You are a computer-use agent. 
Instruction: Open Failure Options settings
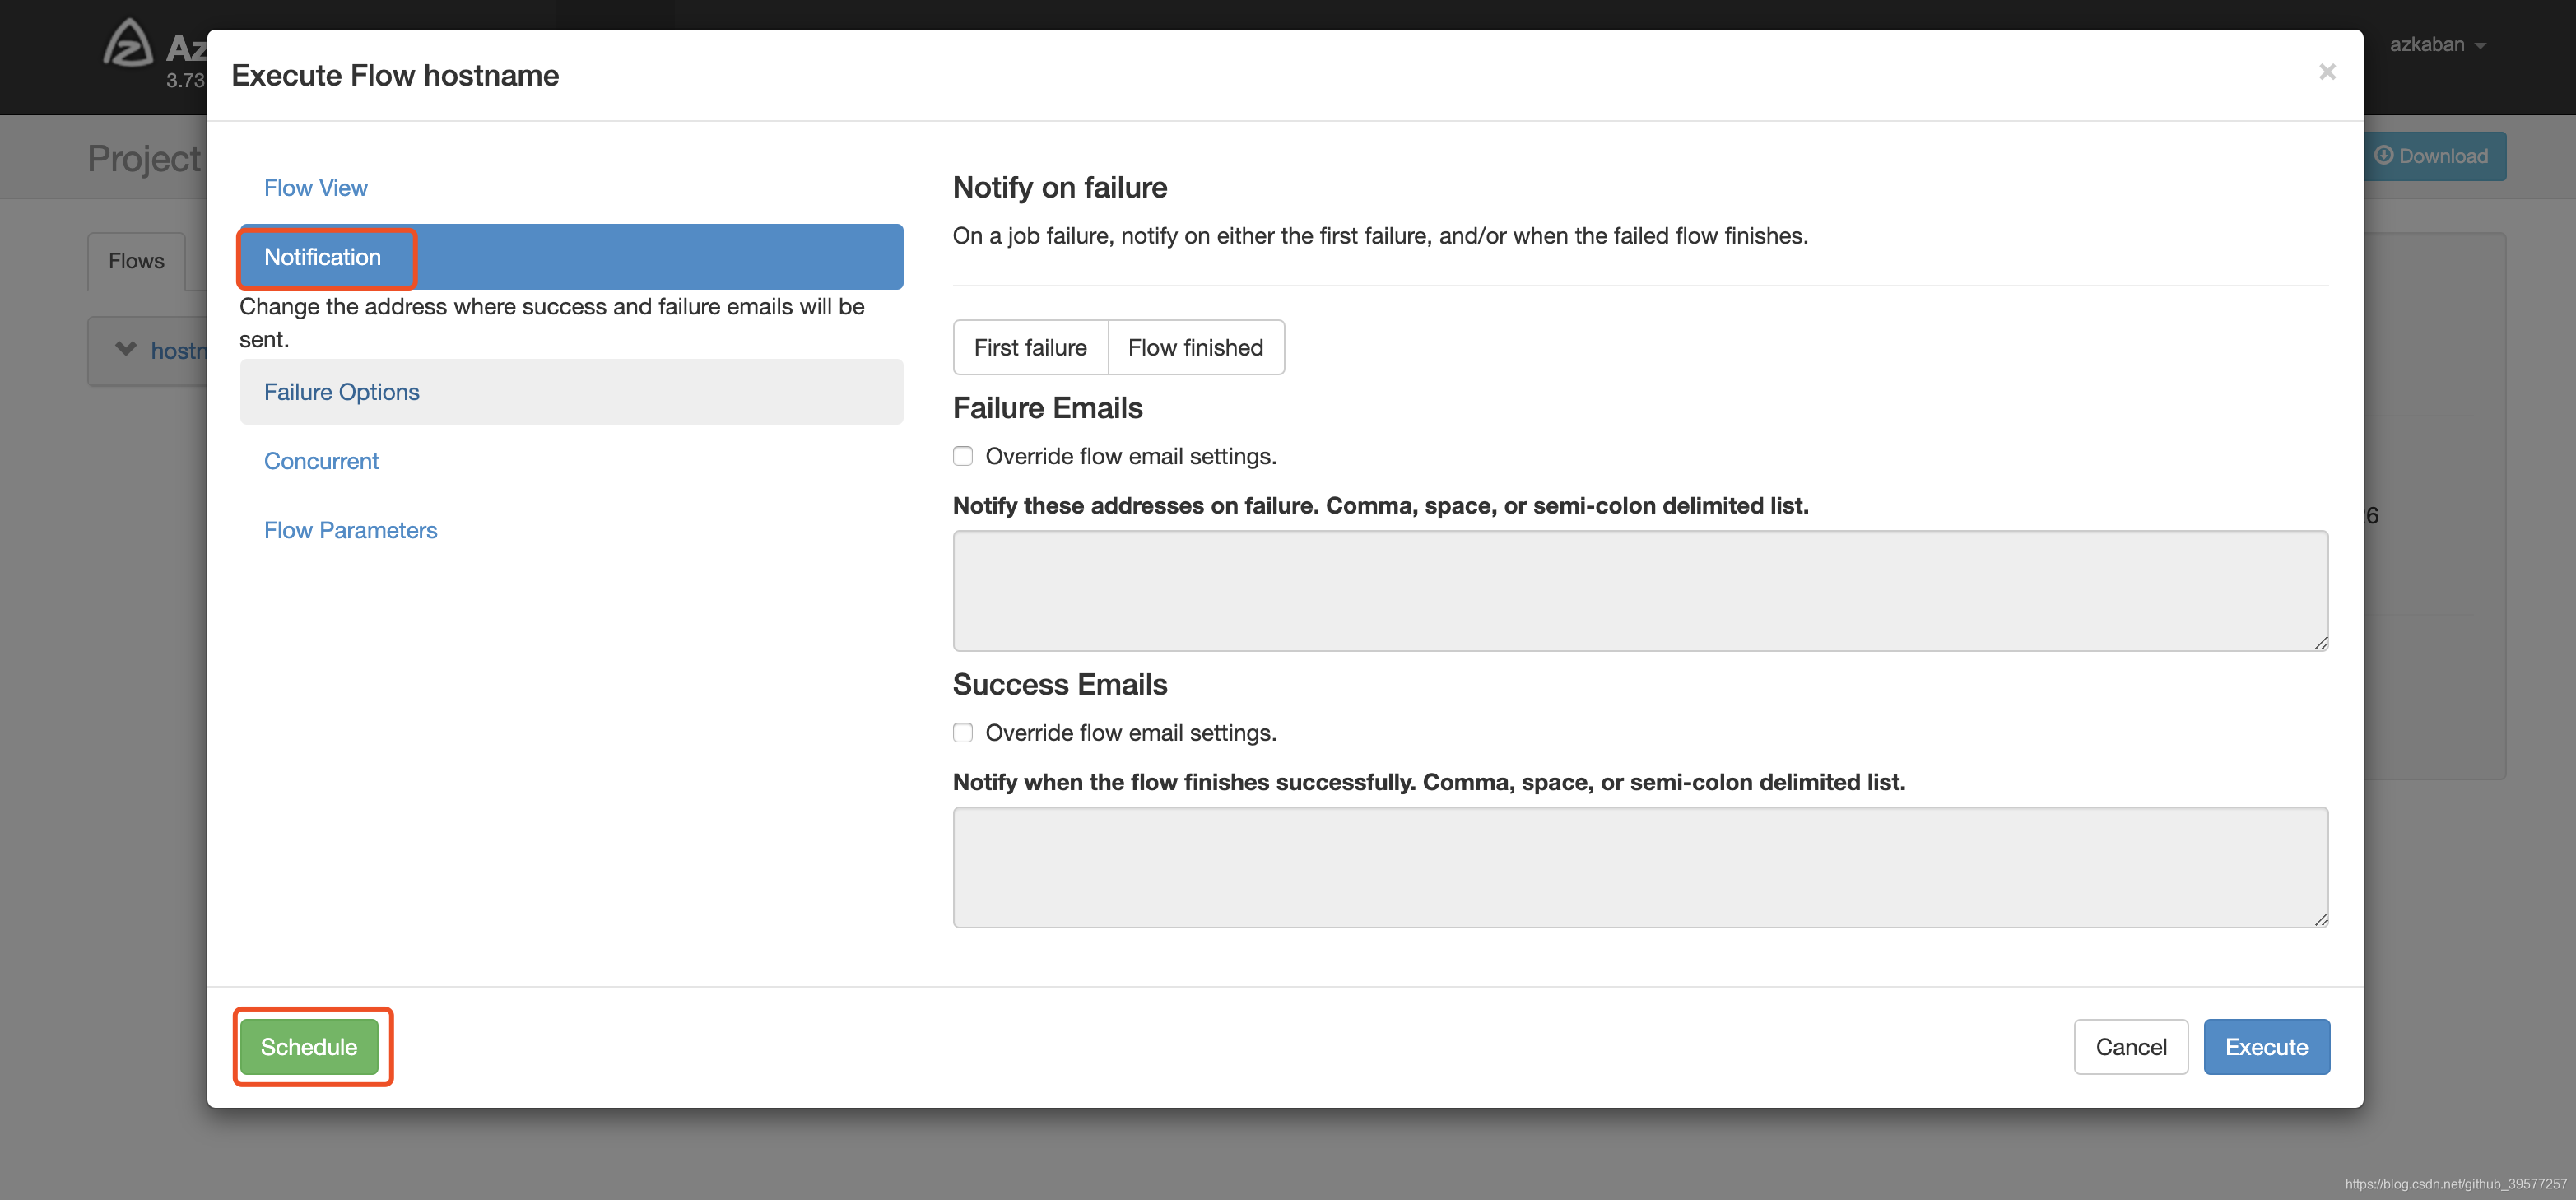tap(342, 391)
